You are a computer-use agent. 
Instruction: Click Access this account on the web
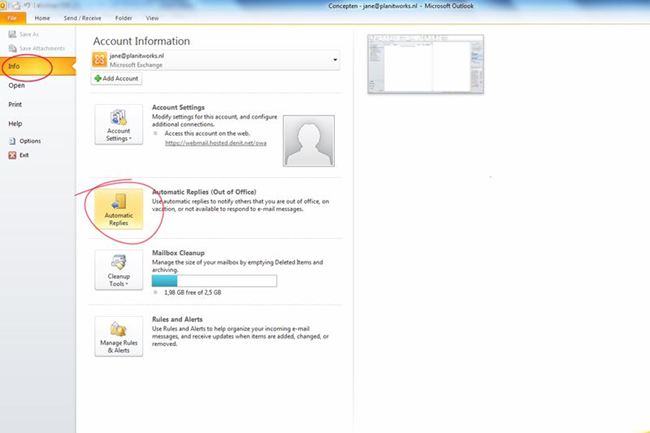click(x=207, y=133)
